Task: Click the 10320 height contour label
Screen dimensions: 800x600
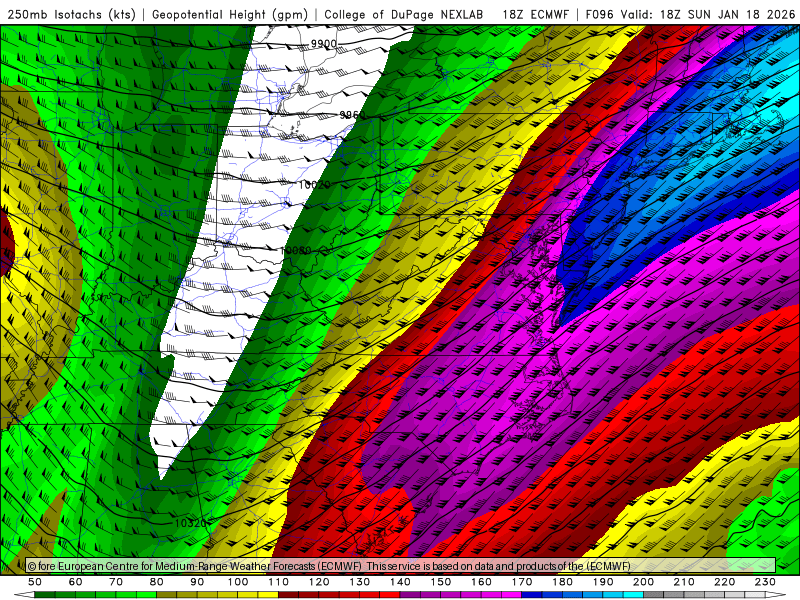Action: [190, 523]
